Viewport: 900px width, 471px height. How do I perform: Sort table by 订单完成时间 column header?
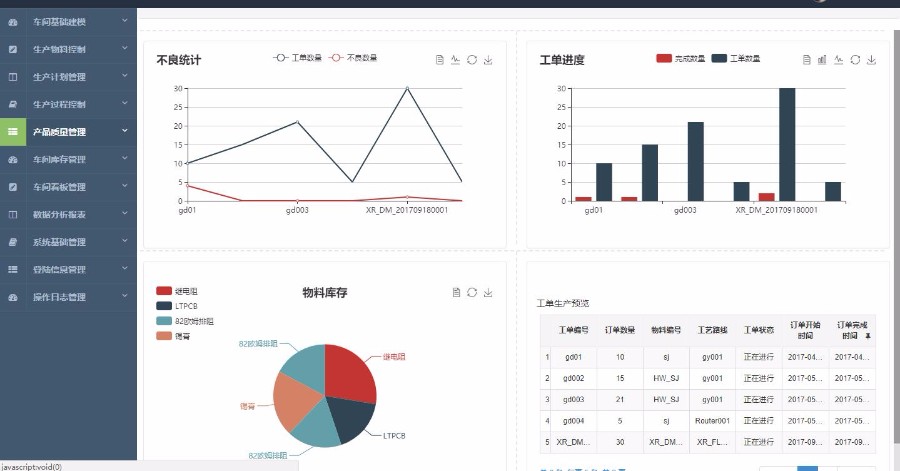click(x=852, y=330)
